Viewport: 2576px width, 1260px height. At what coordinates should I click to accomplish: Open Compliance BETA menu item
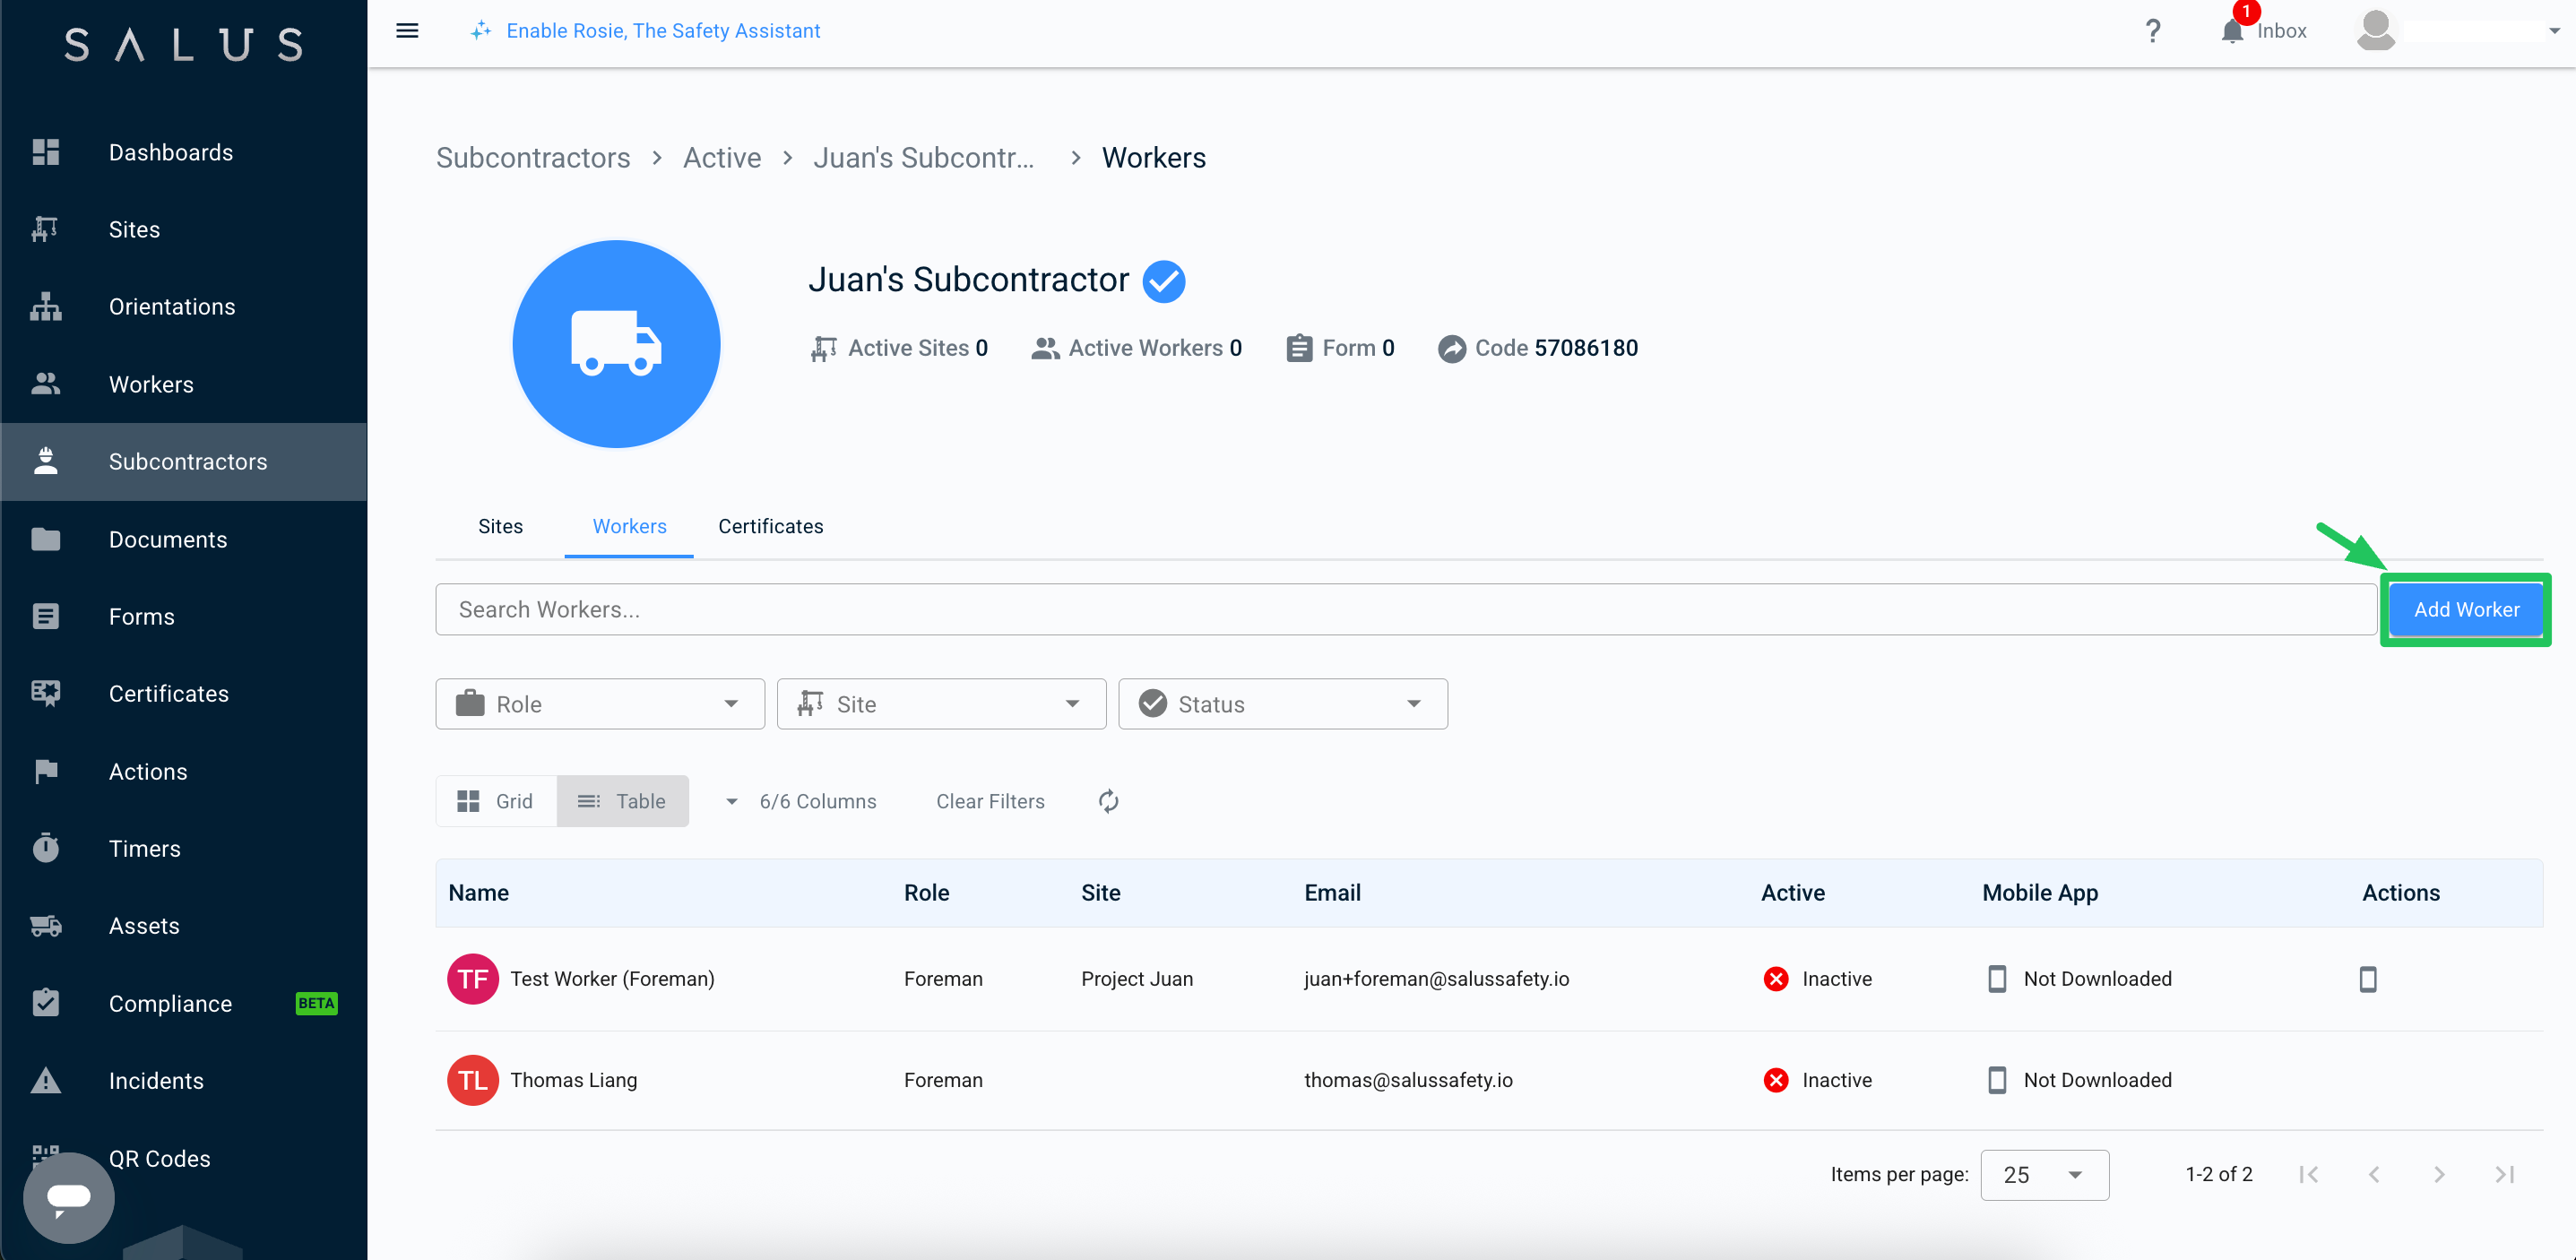[x=184, y=1003]
